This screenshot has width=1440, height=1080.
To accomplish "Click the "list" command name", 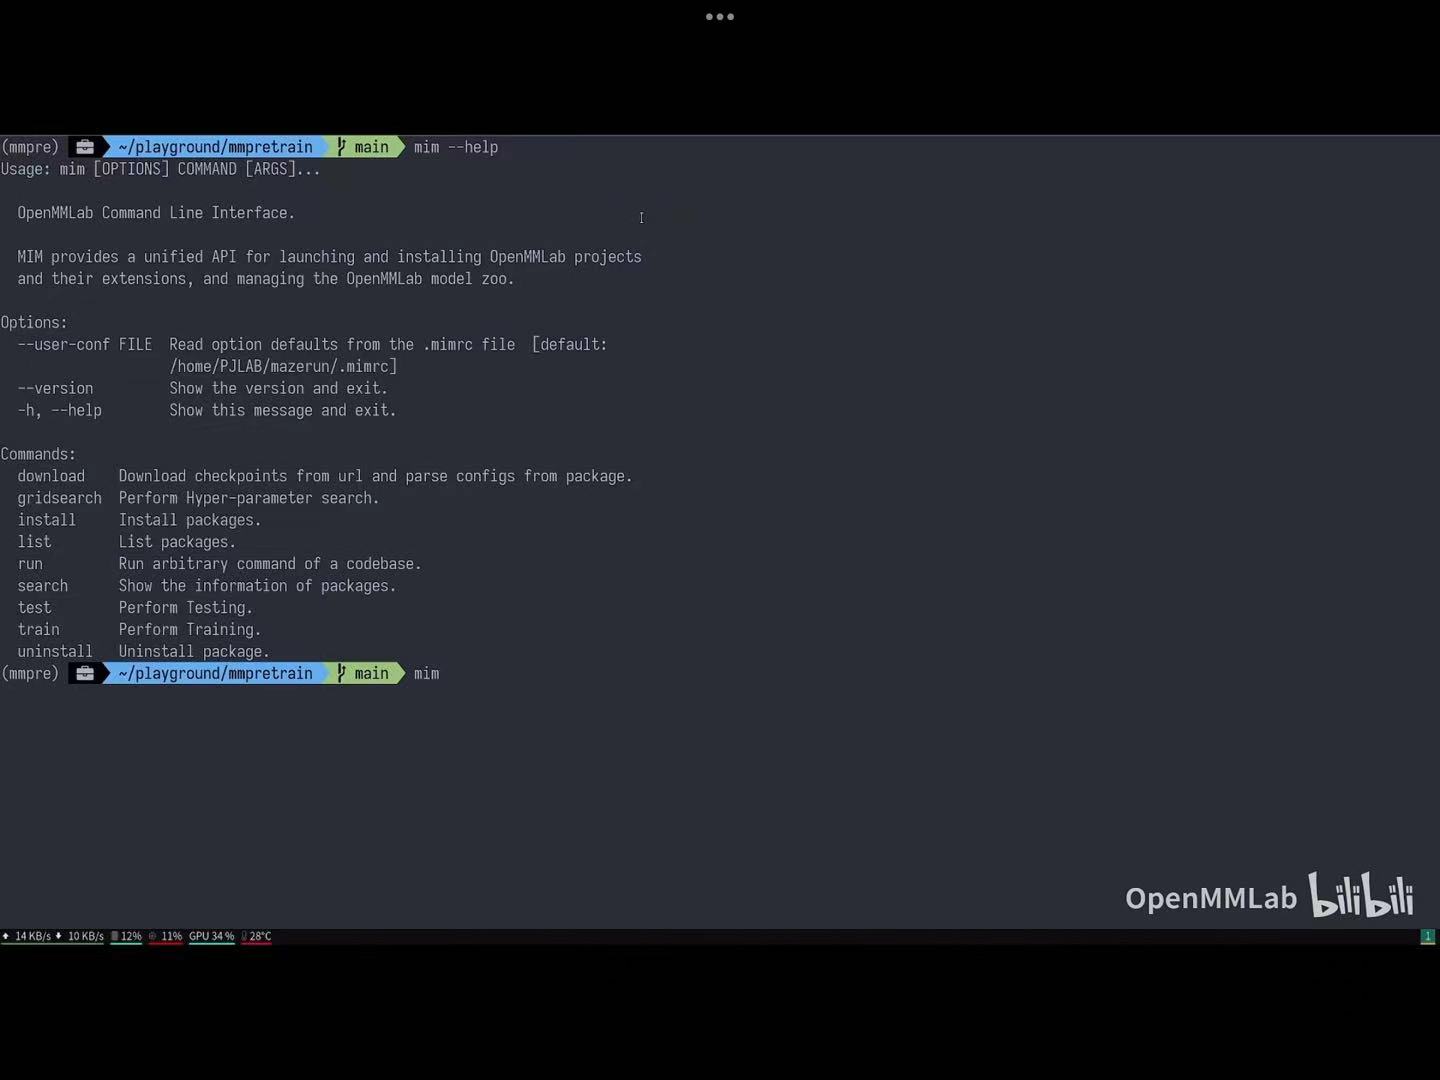I will (34, 543).
